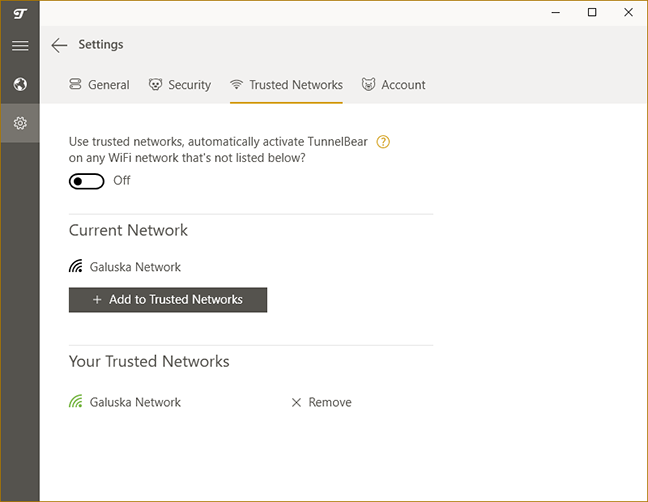This screenshot has height=502, width=648.
Task: Click the Your Trusted Networks heading
Action: [x=149, y=361]
